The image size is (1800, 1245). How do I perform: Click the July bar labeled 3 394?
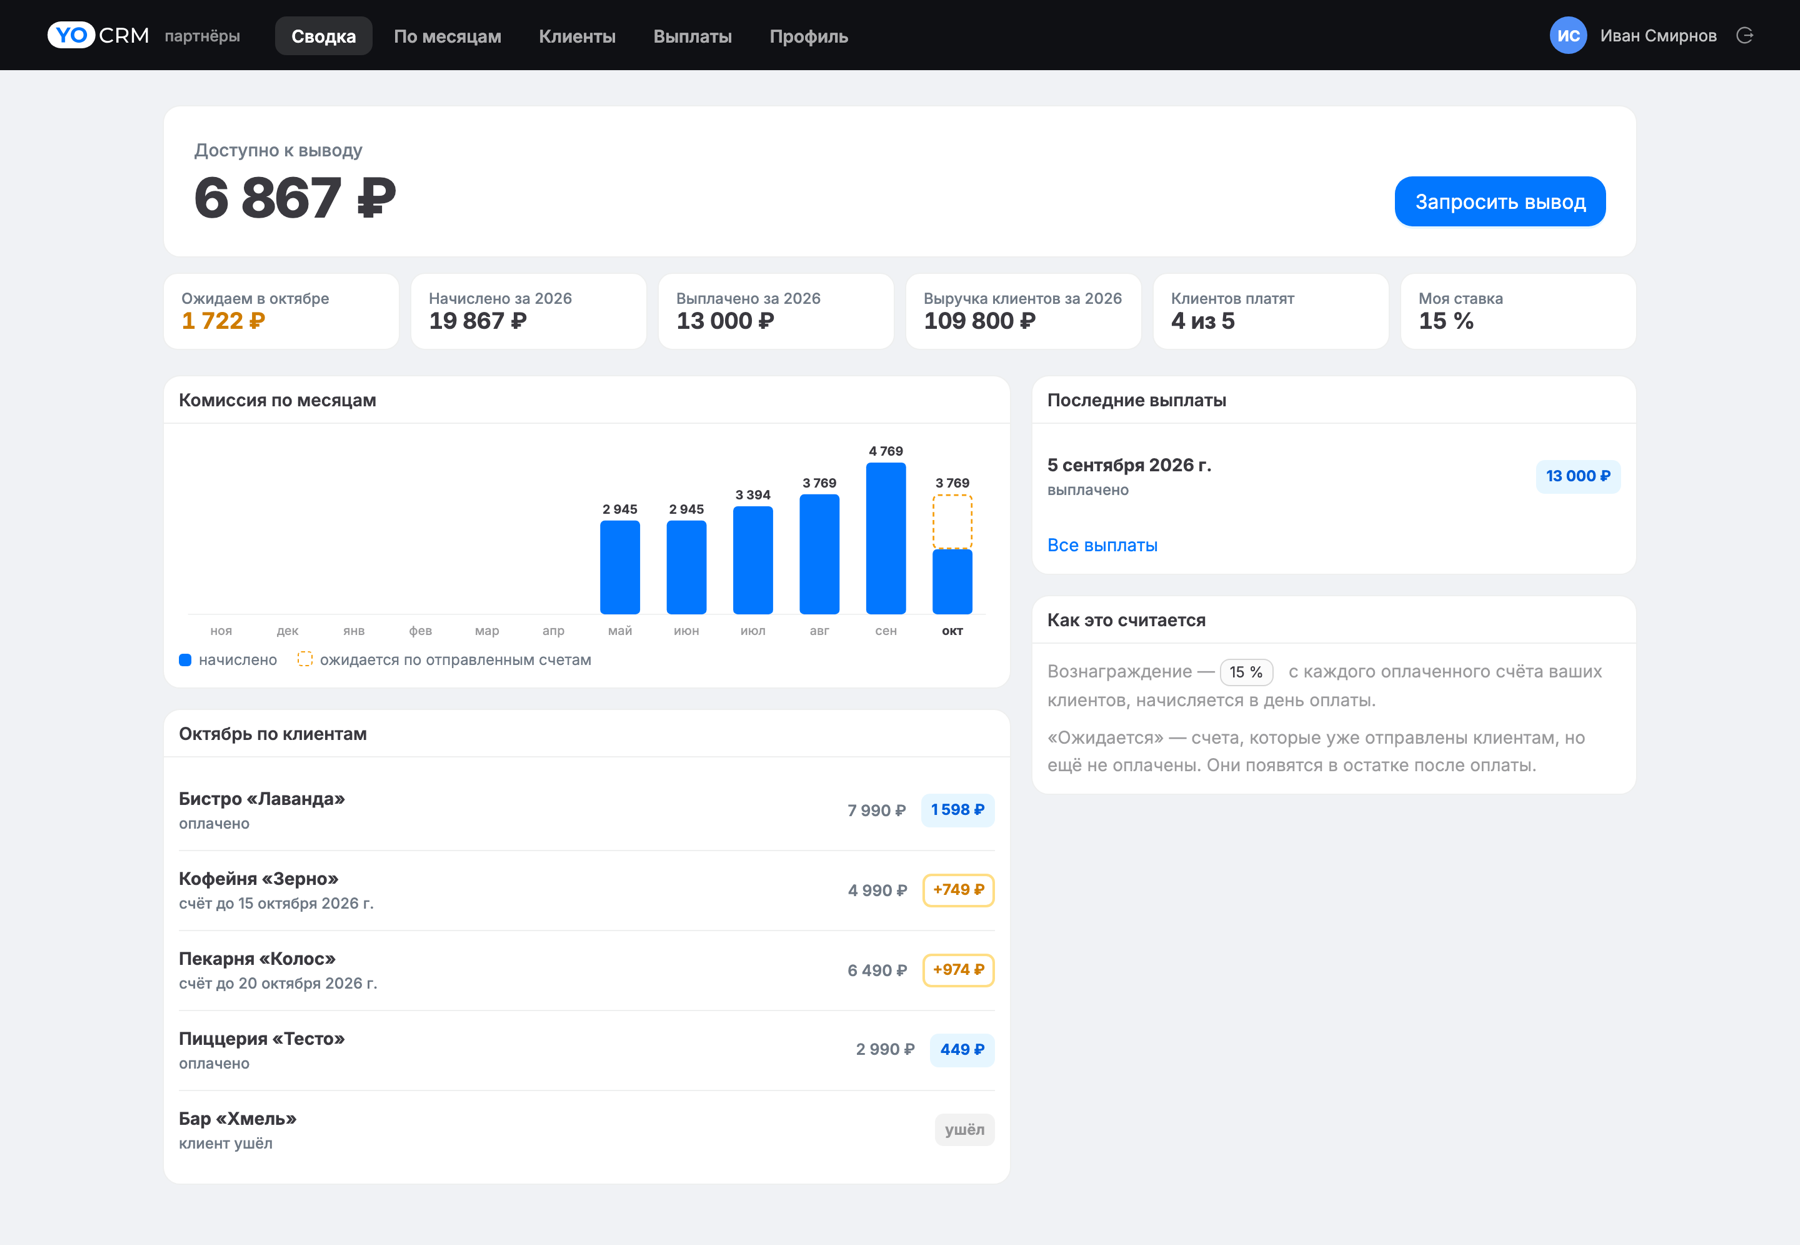pos(753,560)
